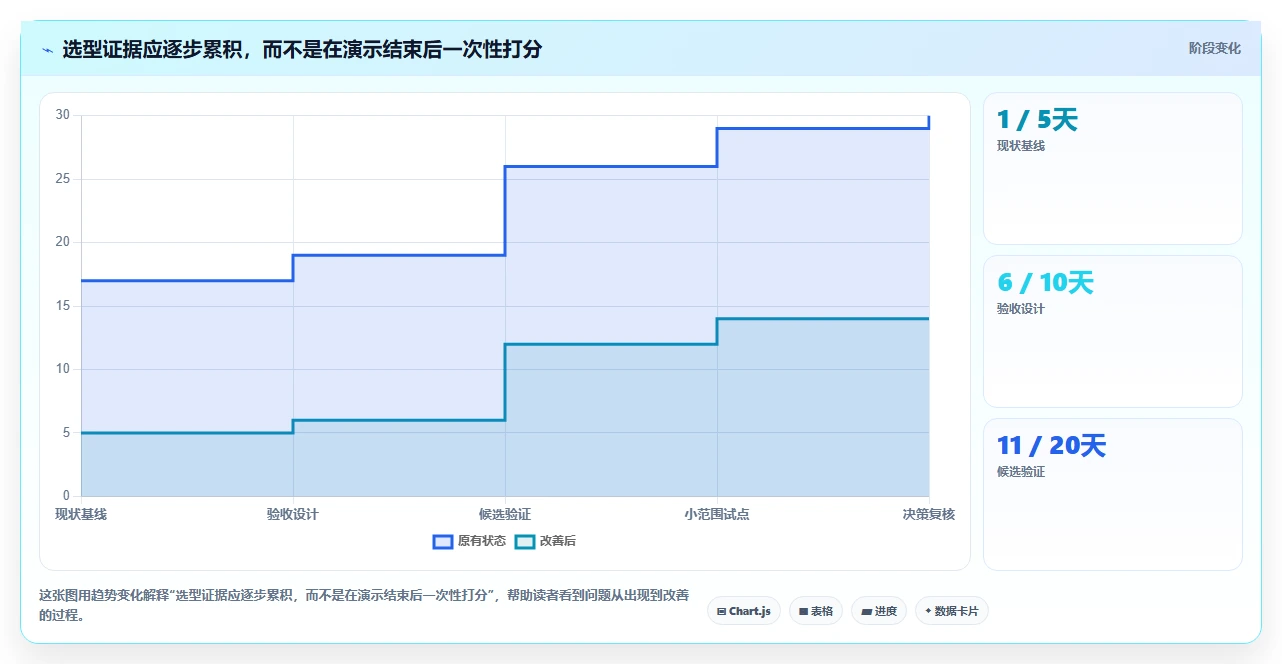Screen dimensions: 1282x664
Task: Click the y-axis value 10
Action: [63, 369]
